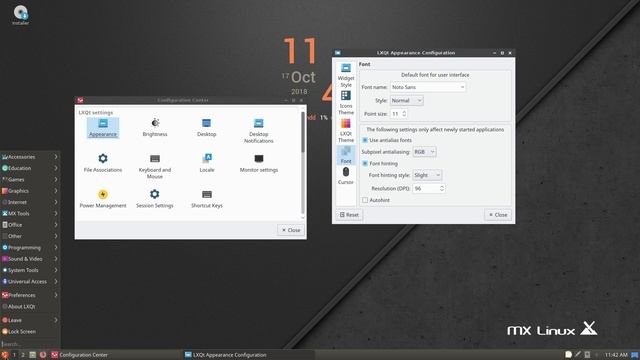Image resolution: width=640 pixels, height=360 pixels.
Task: Expand the Internet menu category
Action: pyautogui.click(x=30, y=202)
